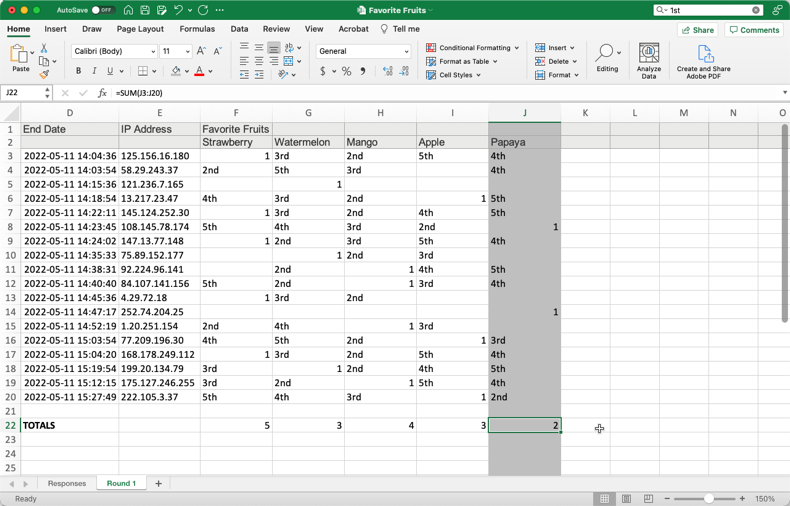Click the Paste clipboard icon
This screenshot has width=790, height=506.
[x=19, y=54]
